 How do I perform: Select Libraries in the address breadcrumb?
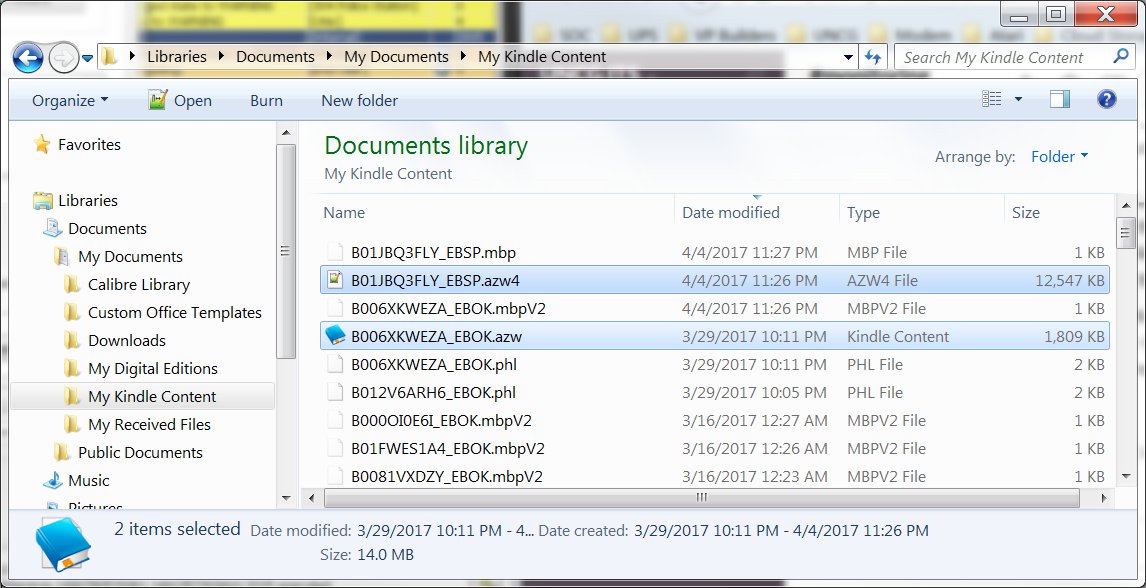click(x=176, y=57)
